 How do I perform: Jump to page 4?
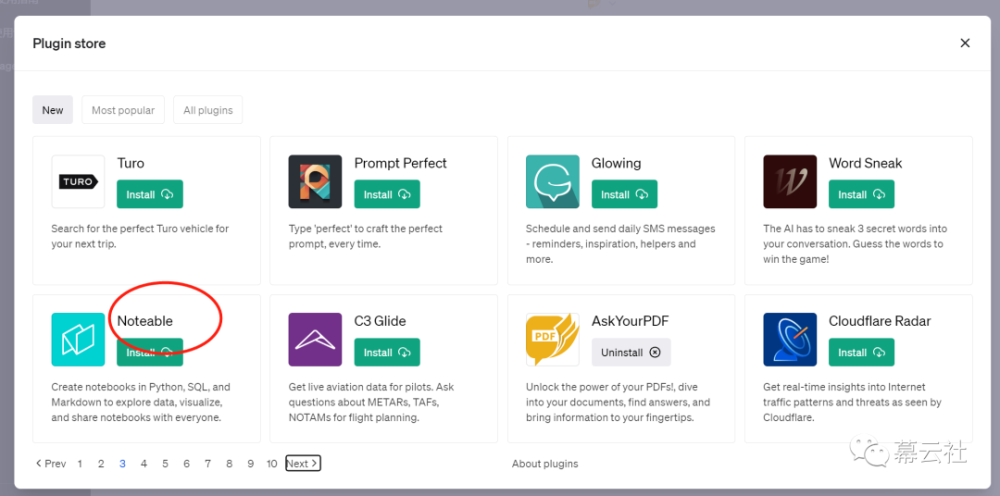click(144, 463)
